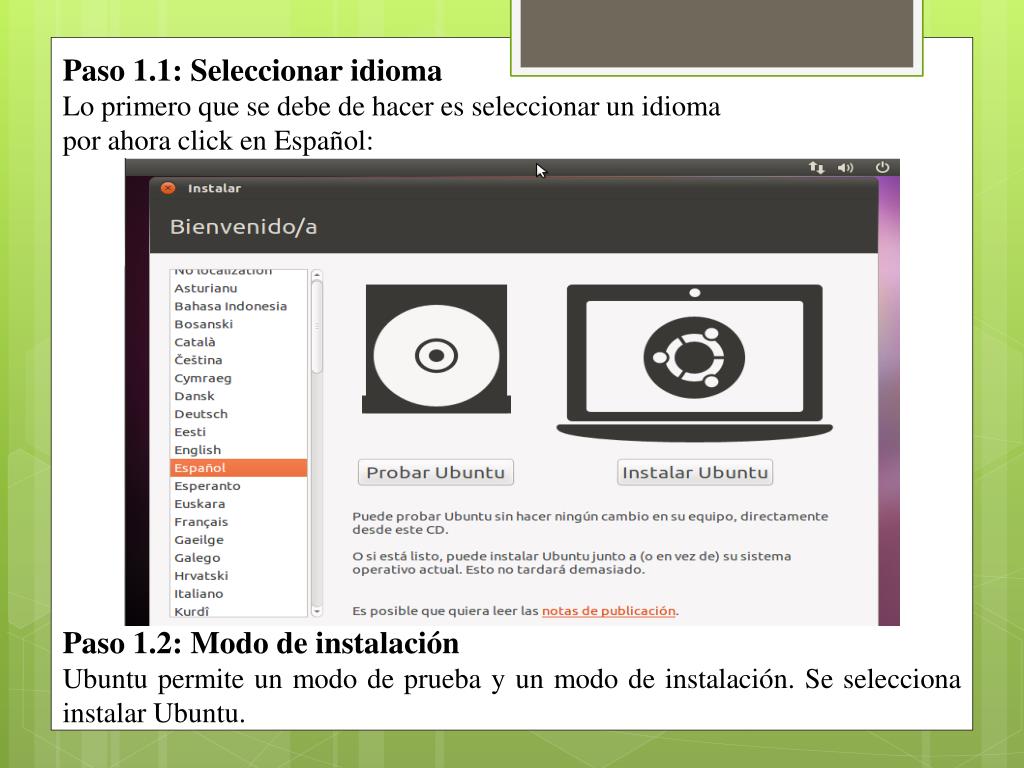Pick English in the language list
This screenshot has width=1024, height=768.
(238, 450)
